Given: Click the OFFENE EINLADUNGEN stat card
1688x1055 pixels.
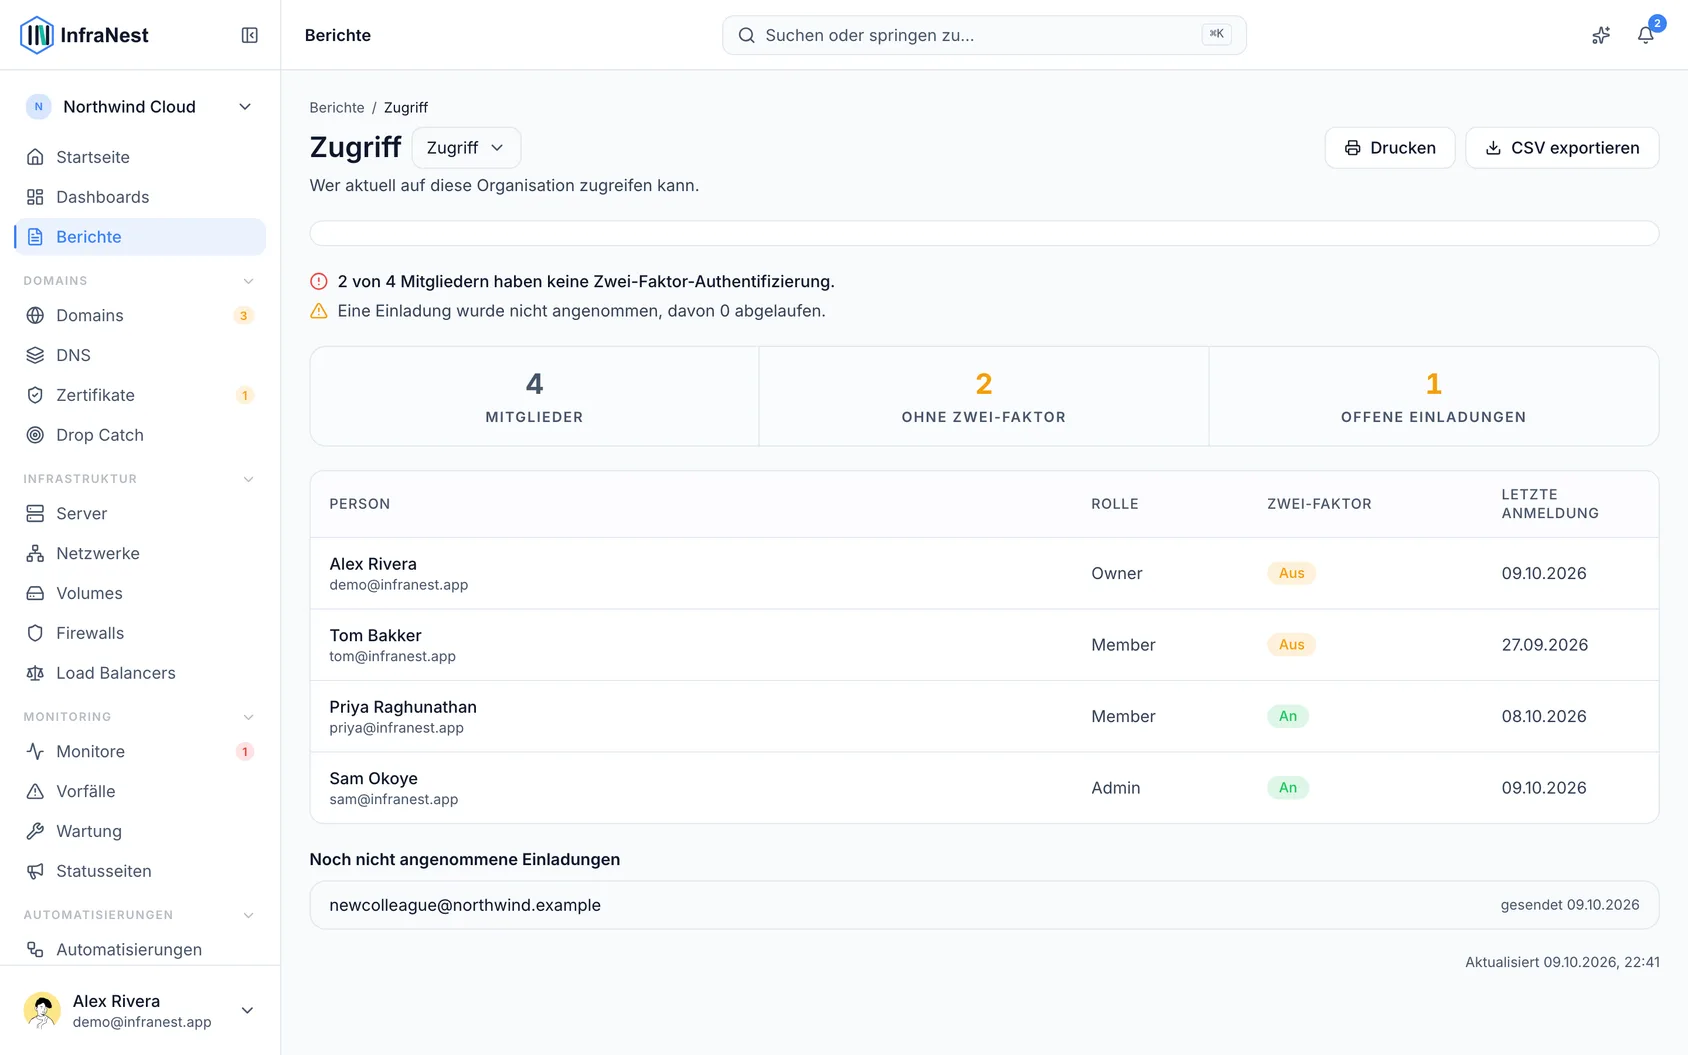Looking at the screenshot, I should pos(1433,396).
